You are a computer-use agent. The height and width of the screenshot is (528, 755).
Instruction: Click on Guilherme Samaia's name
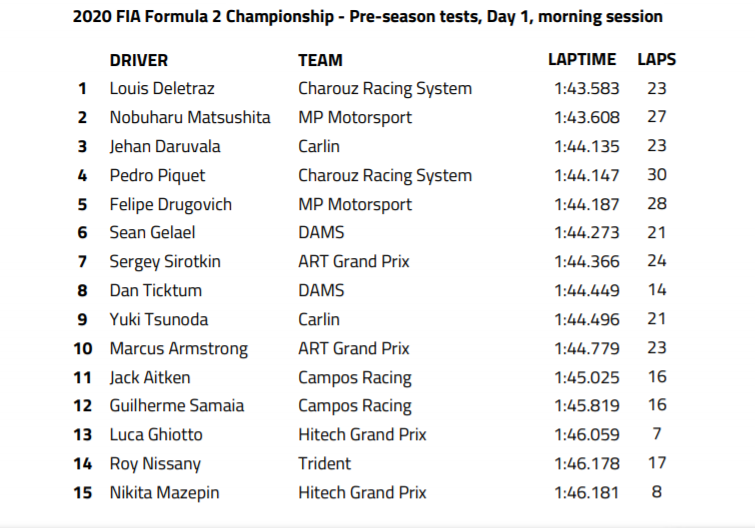[177, 406]
